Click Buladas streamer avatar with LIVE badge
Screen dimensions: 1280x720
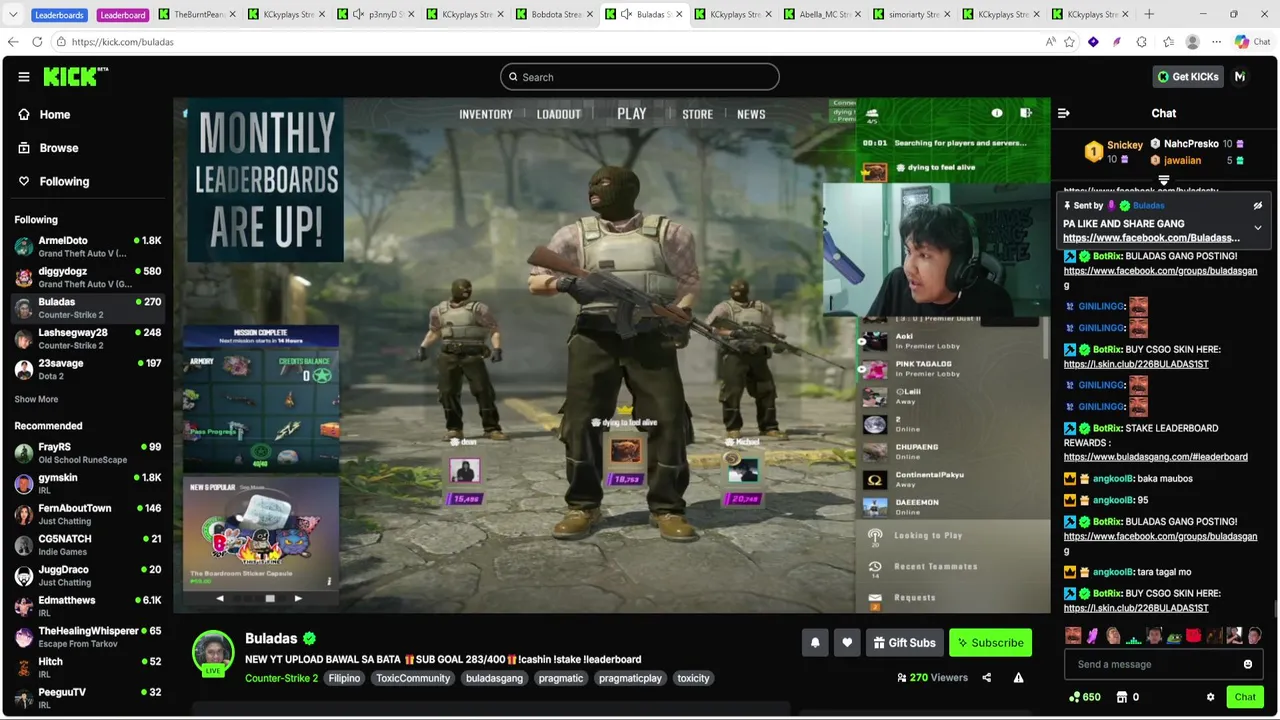[213, 653]
